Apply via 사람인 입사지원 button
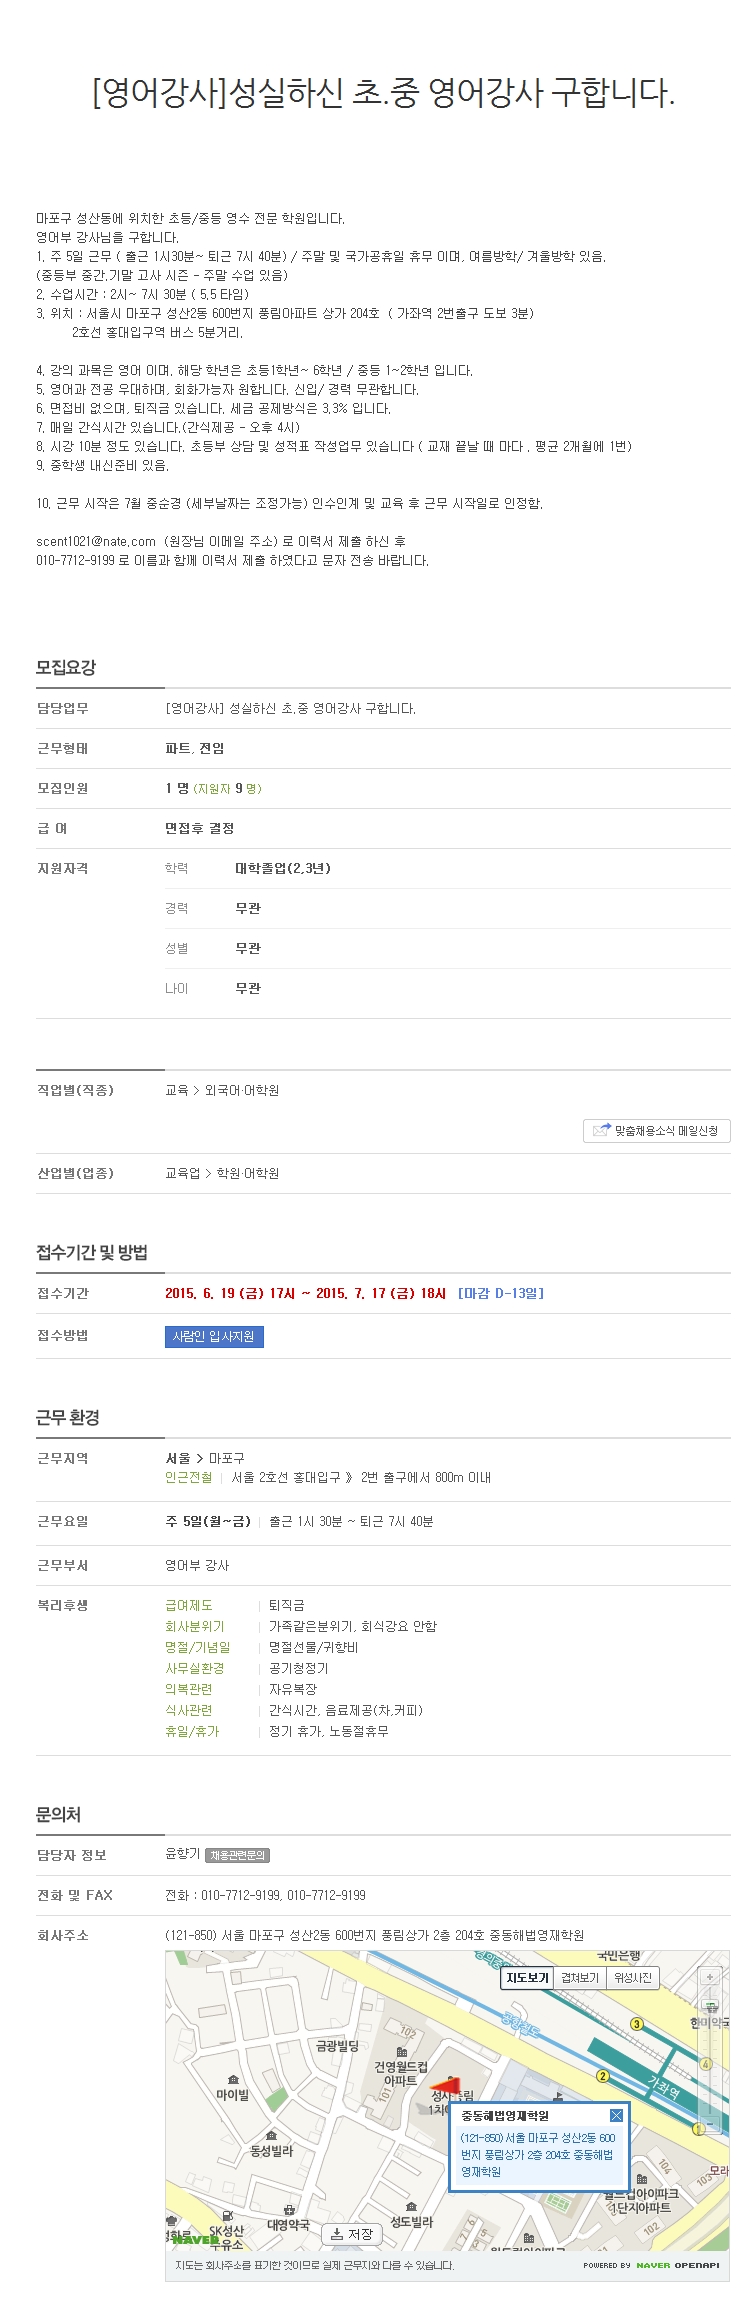 click(214, 1336)
